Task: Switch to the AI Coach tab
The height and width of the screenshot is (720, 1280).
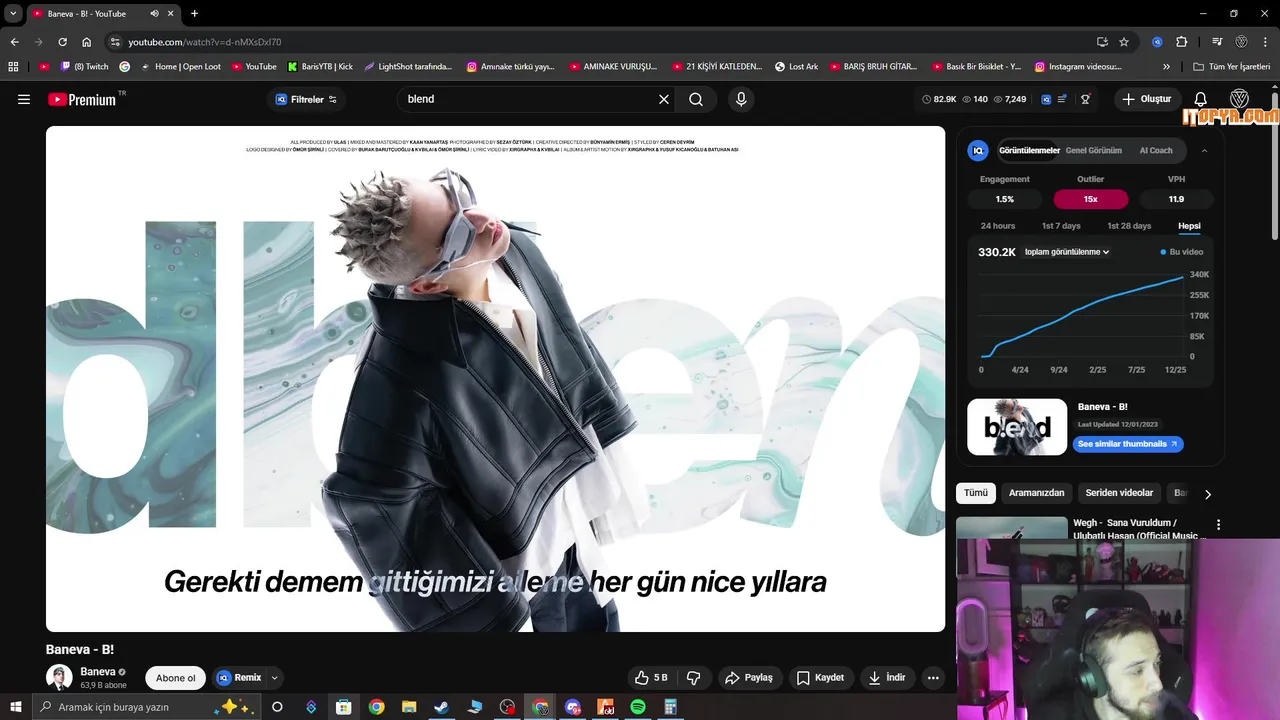Action: coord(1156,150)
